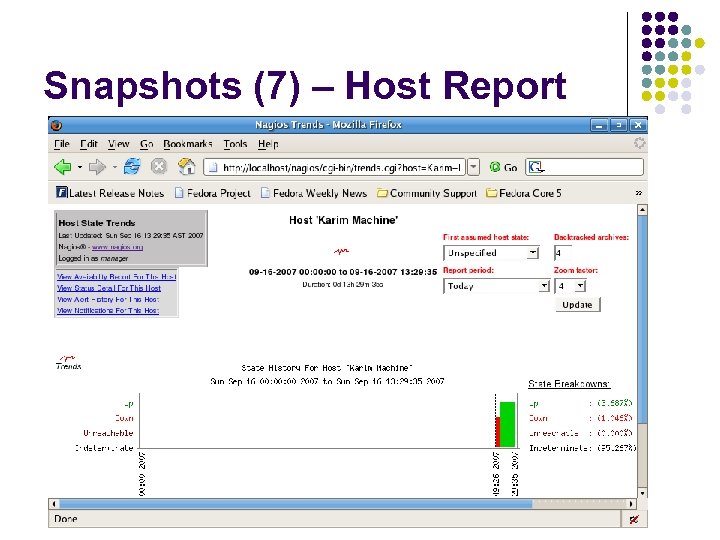Screen dimensions: 720x540
Task: Open the Fedora Core 5 bookmark folder
Action: [x=523, y=193]
